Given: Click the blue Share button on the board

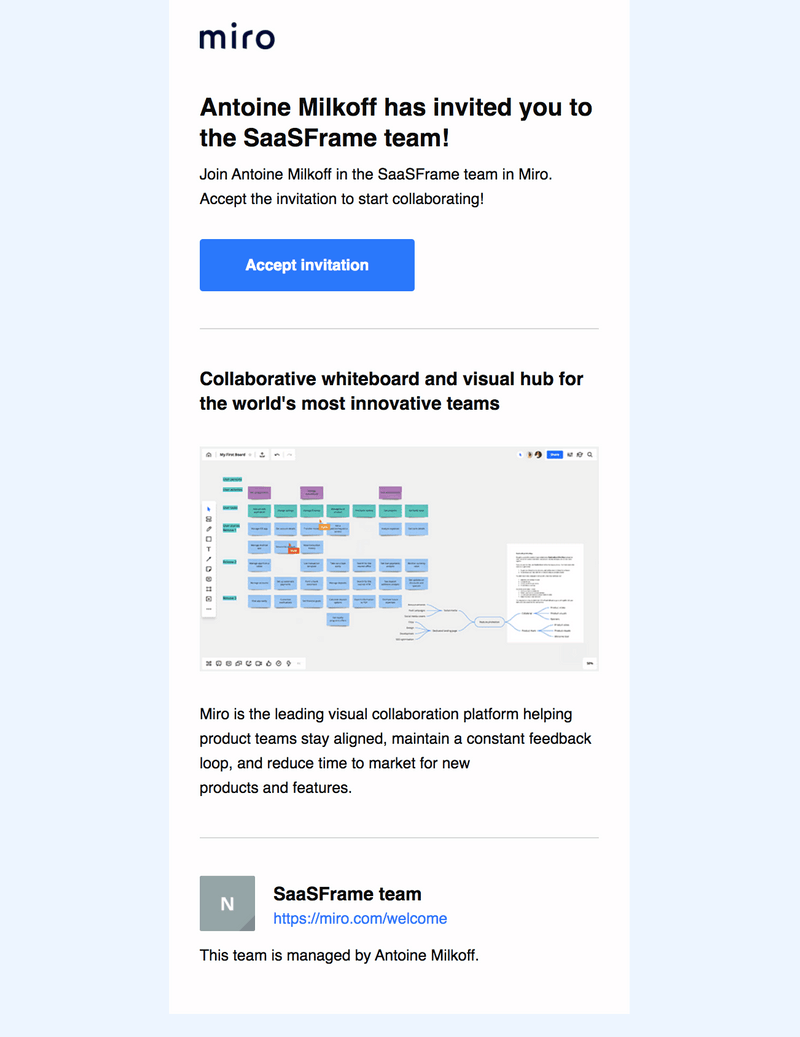Looking at the screenshot, I should (554, 455).
